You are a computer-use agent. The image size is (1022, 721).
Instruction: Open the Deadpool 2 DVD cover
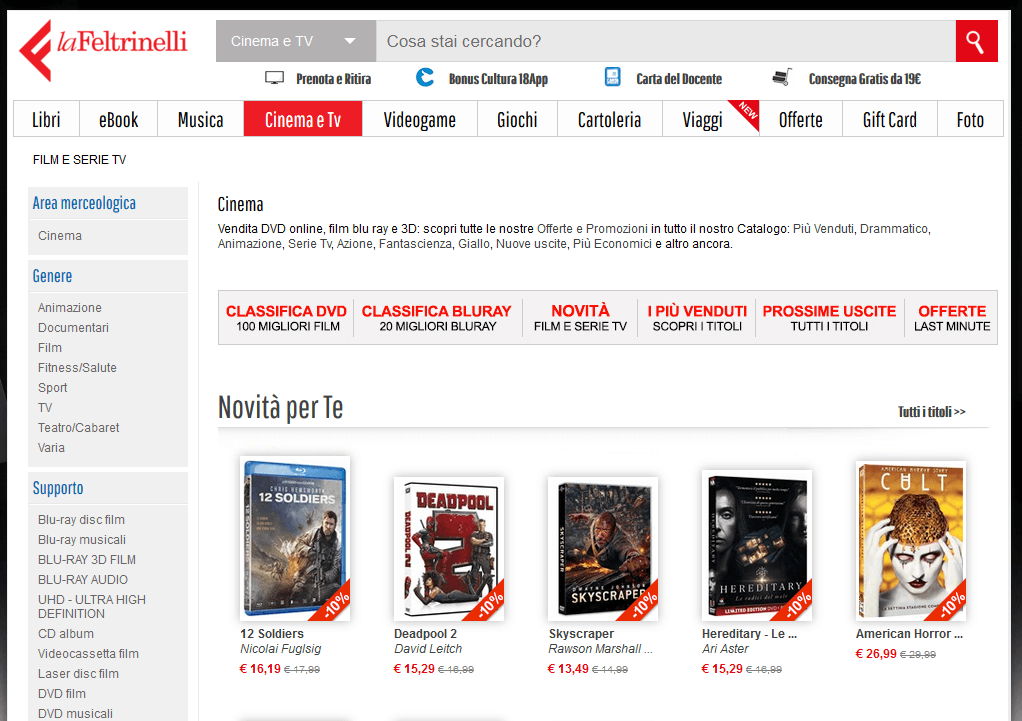pyautogui.click(x=449, y=549)
